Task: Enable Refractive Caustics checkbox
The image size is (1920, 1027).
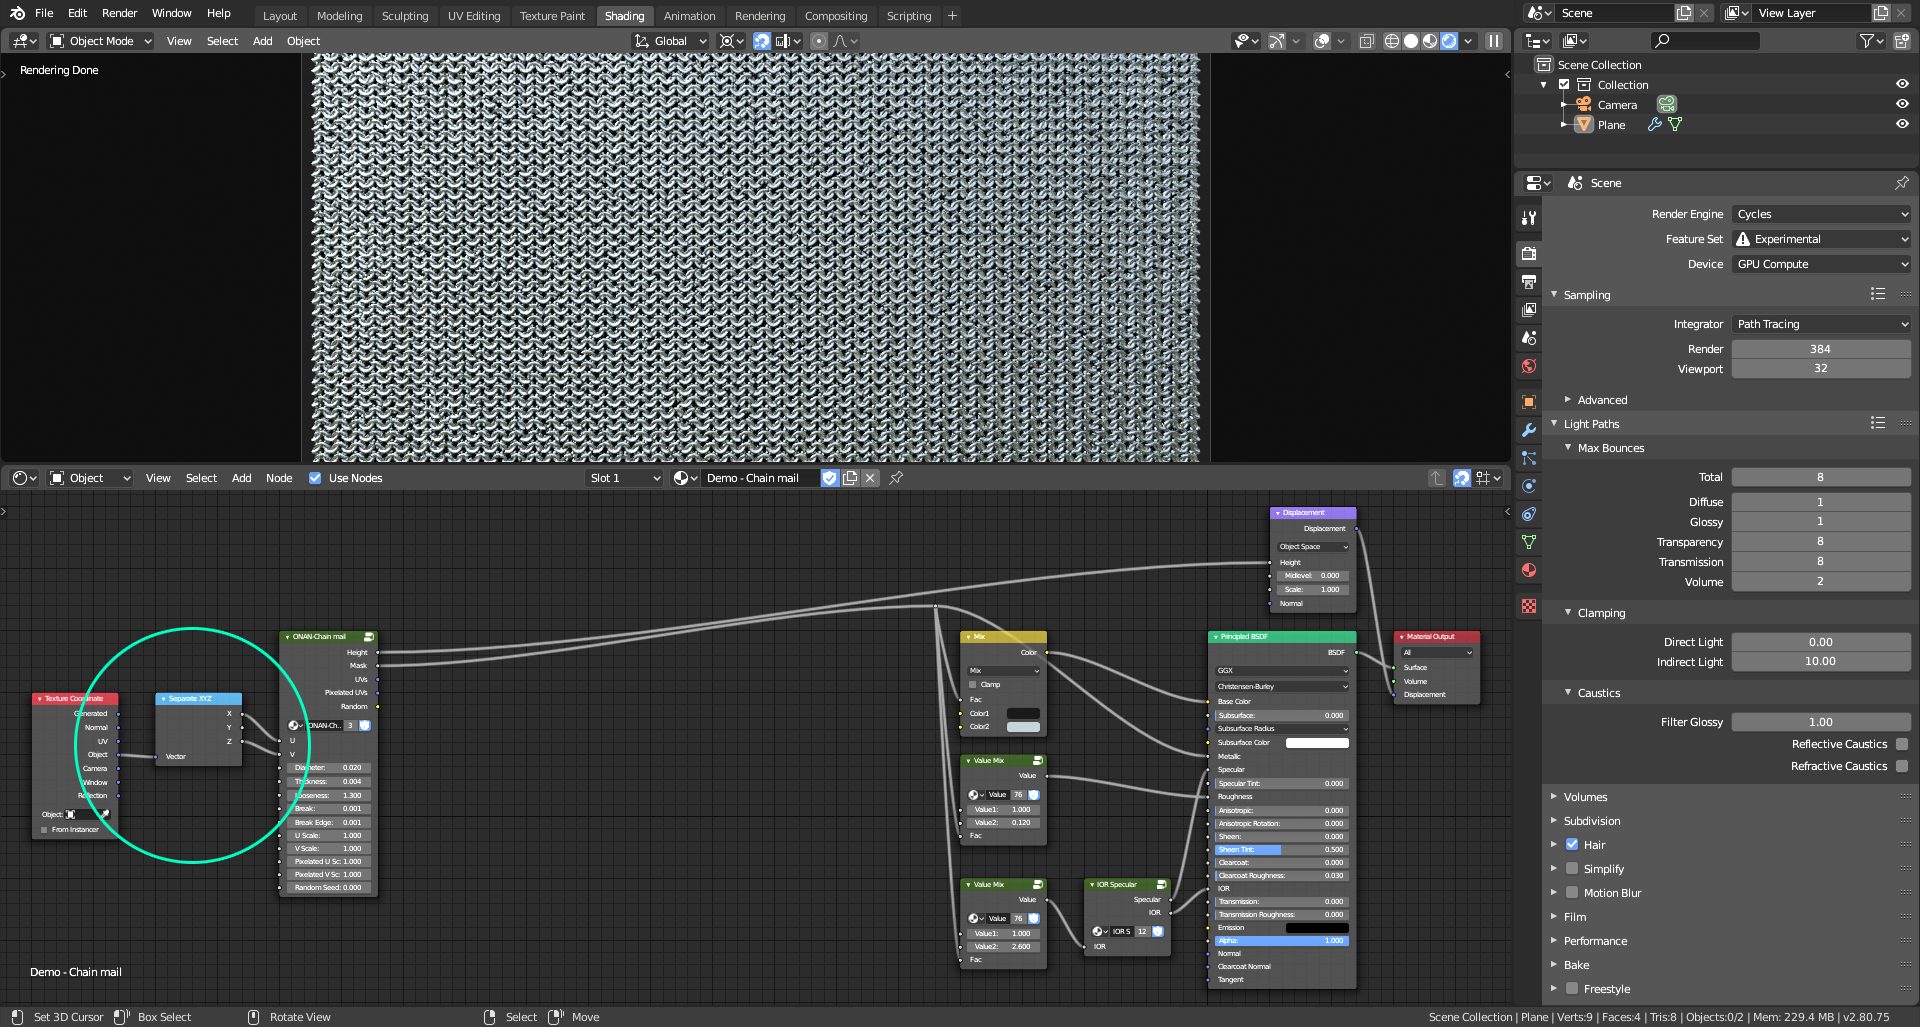Action: (1902, 766)
